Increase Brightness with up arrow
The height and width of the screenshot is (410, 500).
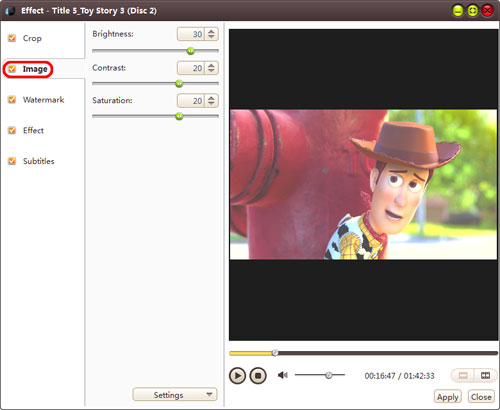[x=211, y=31]
